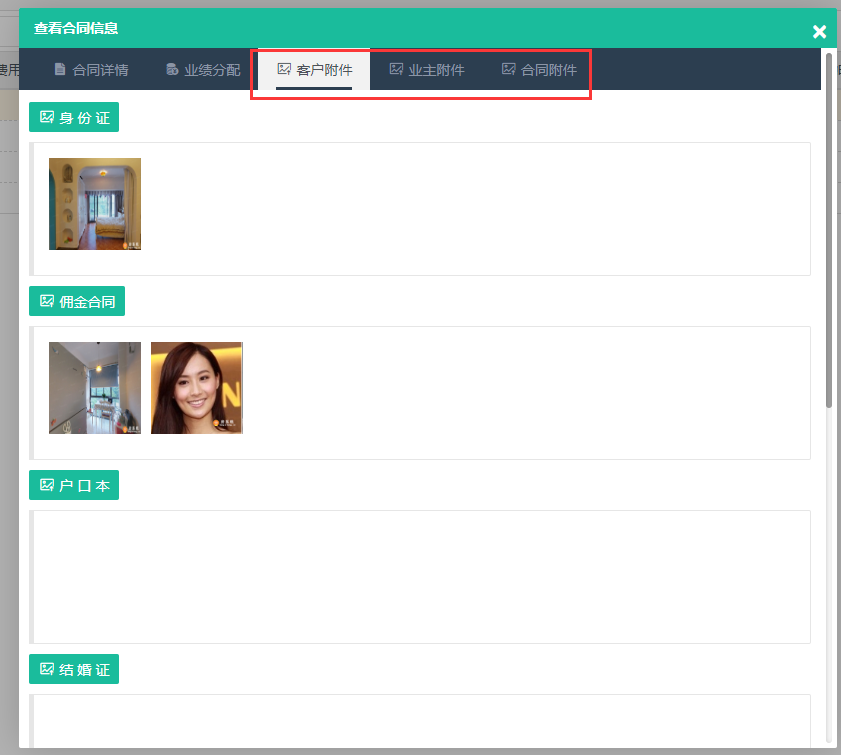The image size is (841, 755).
Task: Open the woman portrait photo under 佣金合同
Action: [197, 388]
